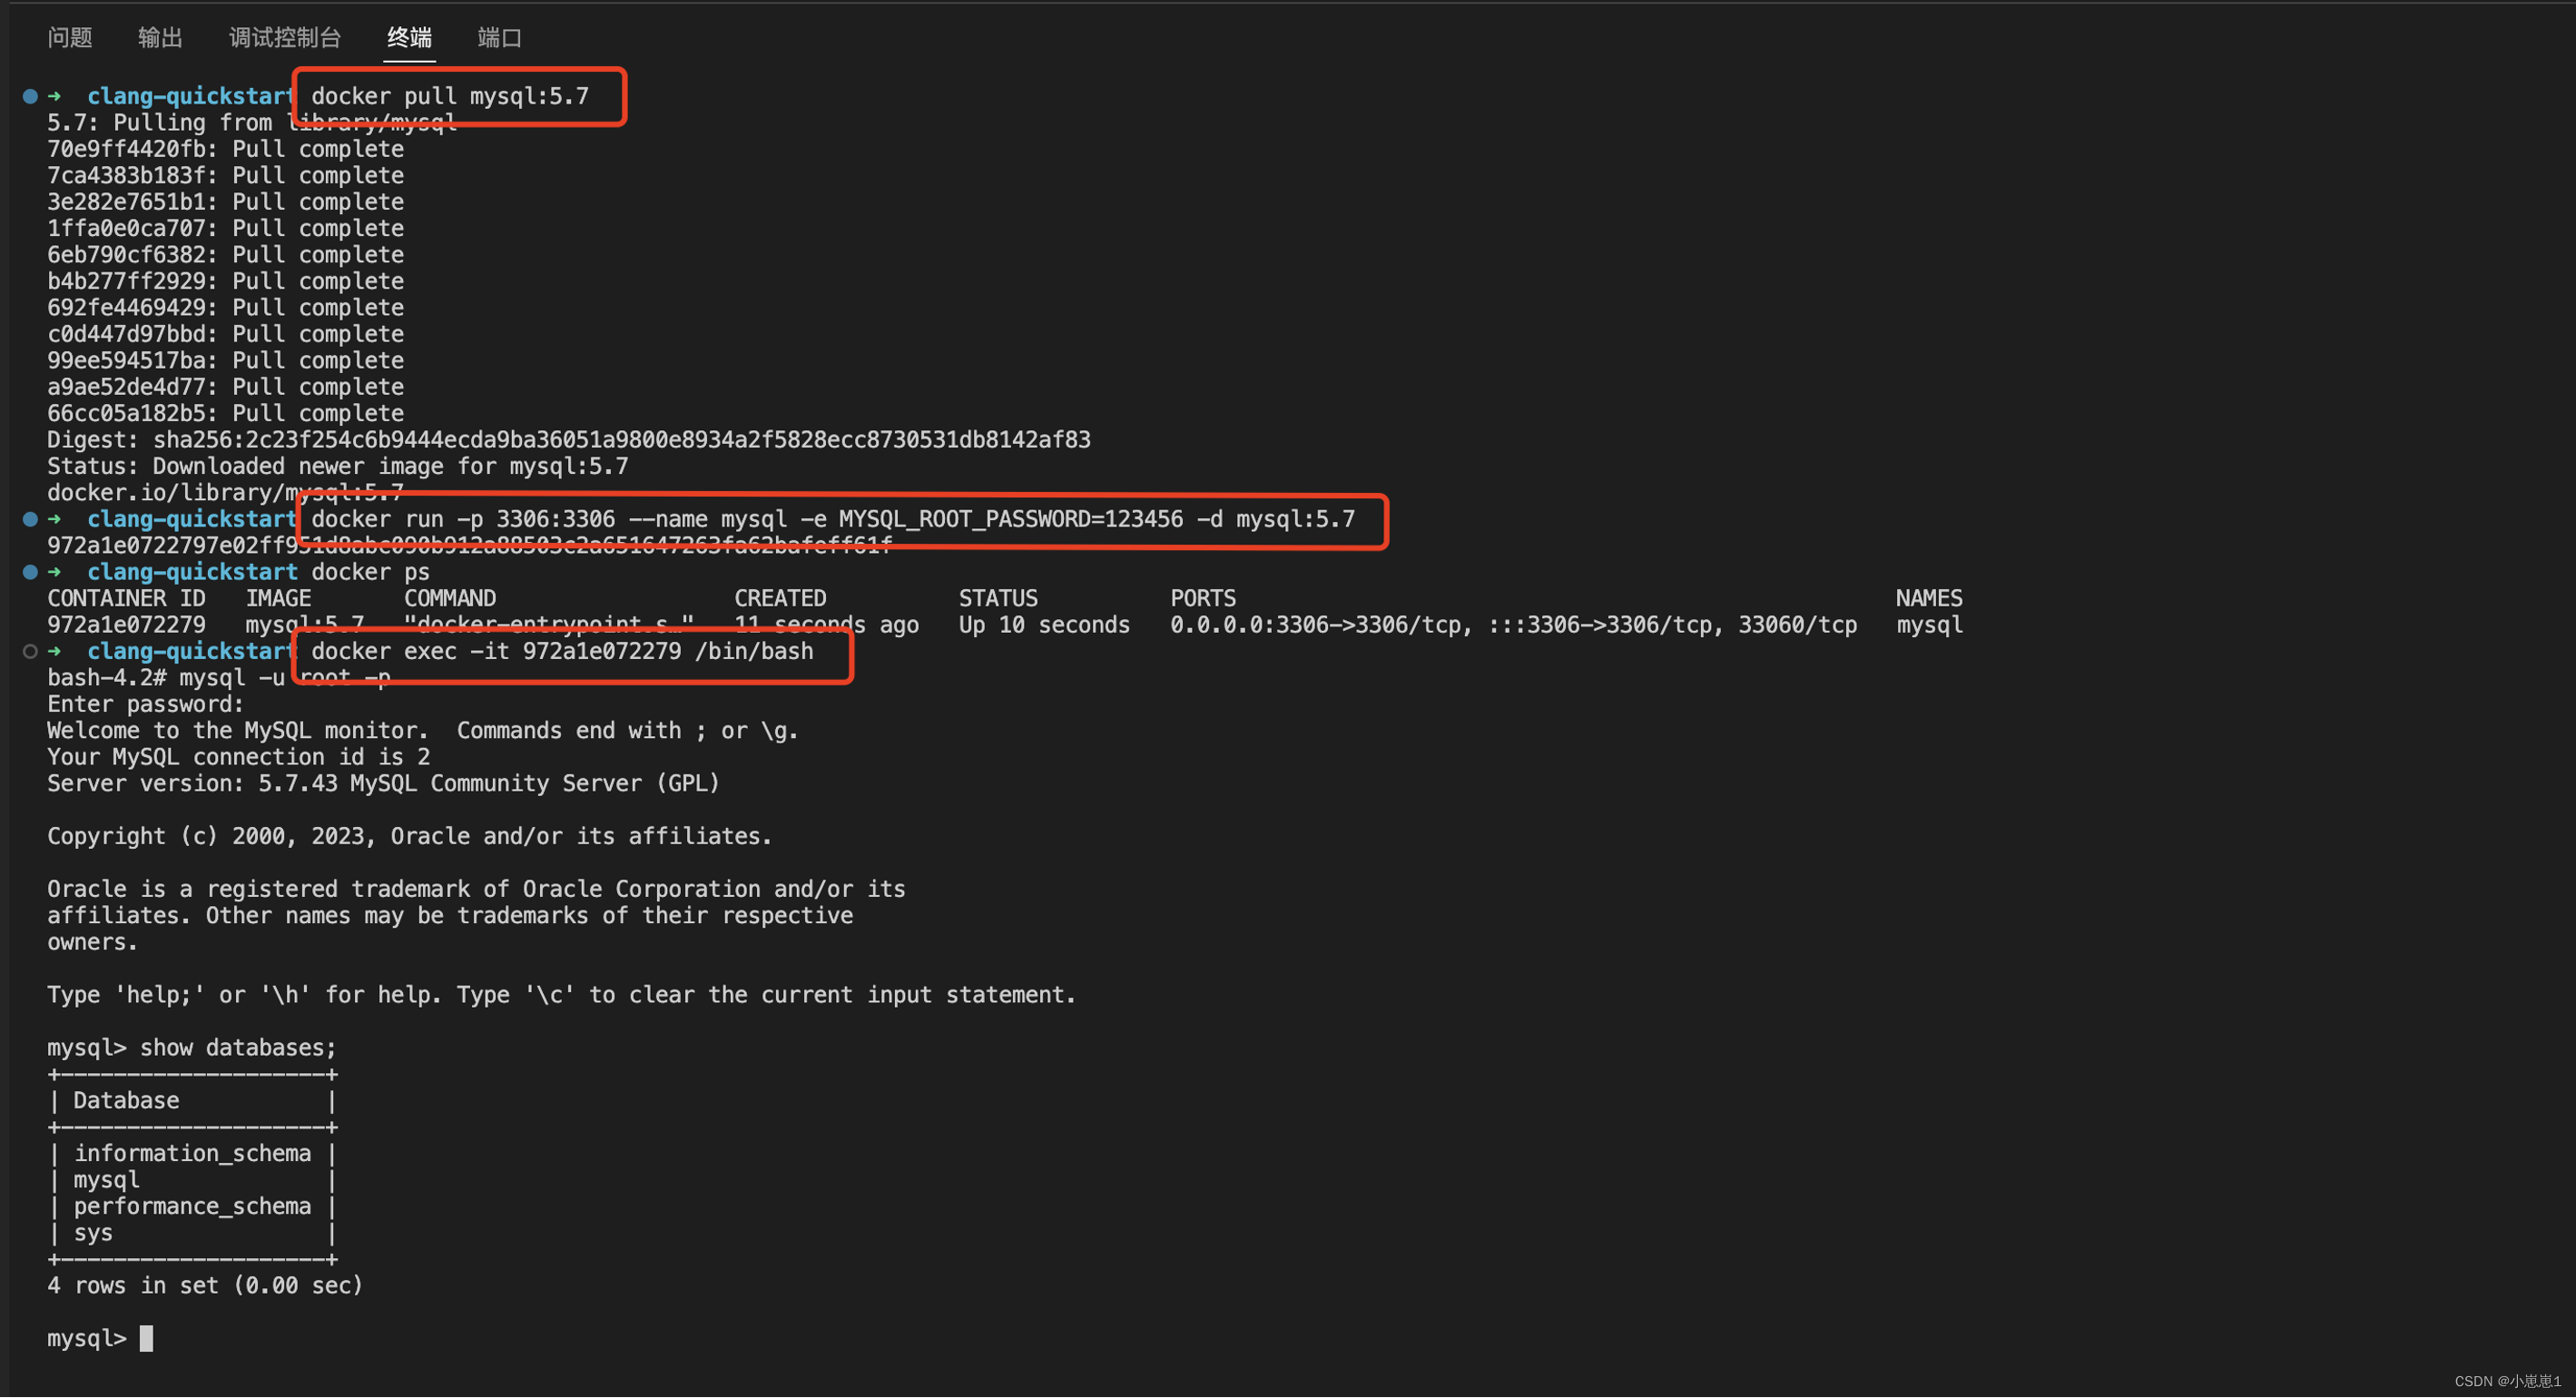Click the docker run -p 3306:3306 command
Image resolution: width=2576 pixels, height=1398 pixels.
[833, 519]
